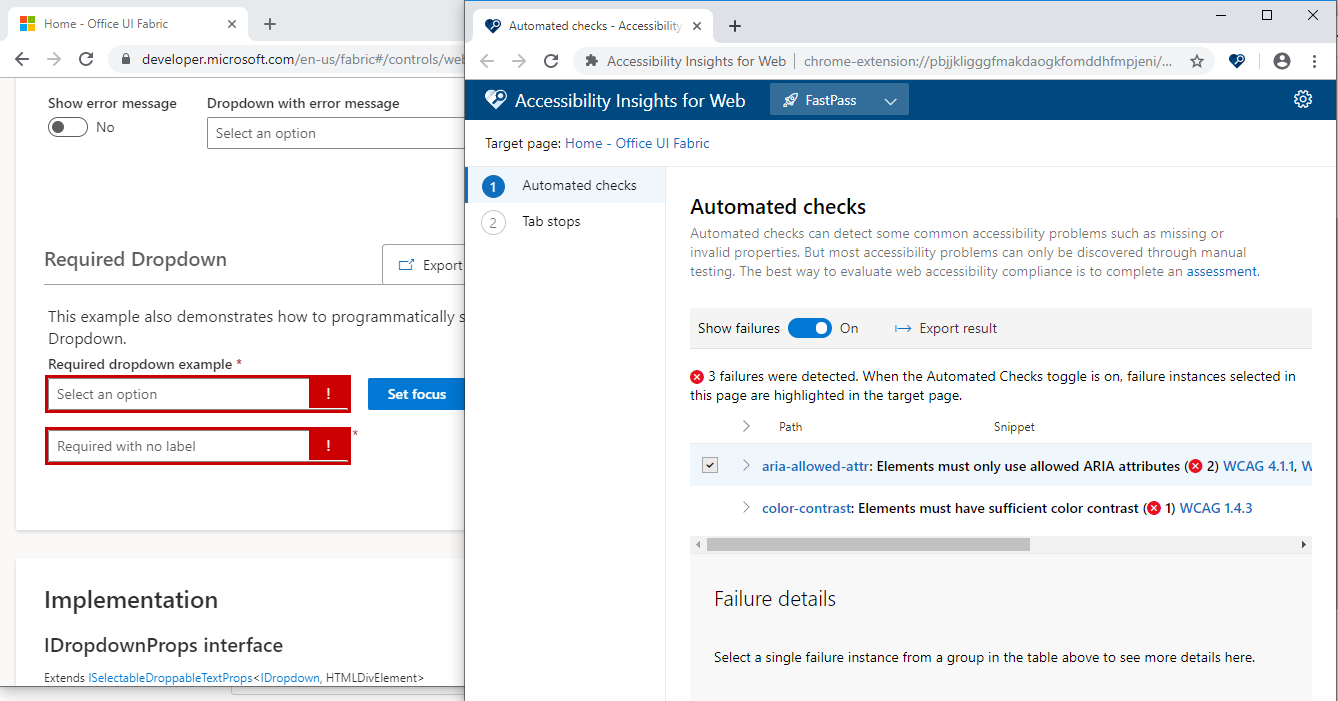Screen dimensions: 1338x701
Task: Open the Dropdown with error message select
Action: [x=335, y=132]
